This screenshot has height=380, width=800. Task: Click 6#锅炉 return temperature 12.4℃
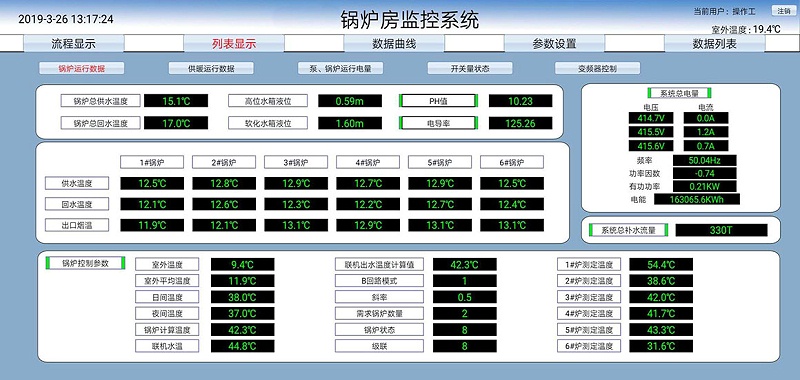(x=512, y=205)
